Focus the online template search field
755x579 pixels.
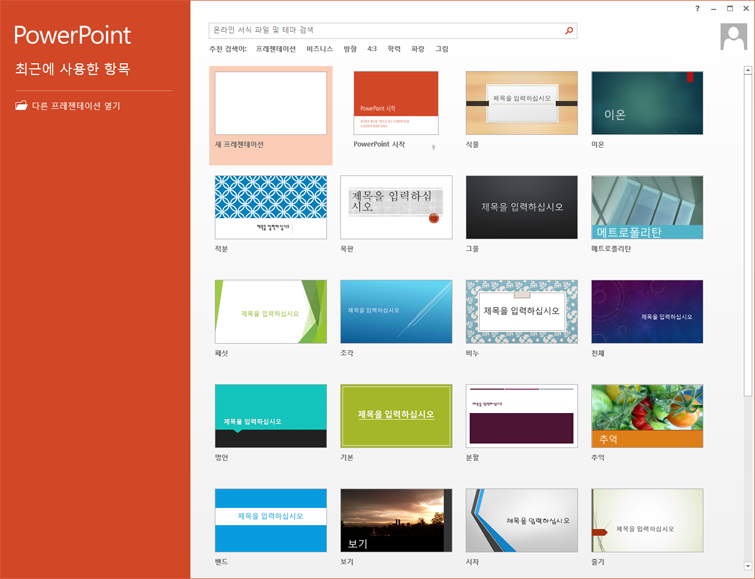392,30
